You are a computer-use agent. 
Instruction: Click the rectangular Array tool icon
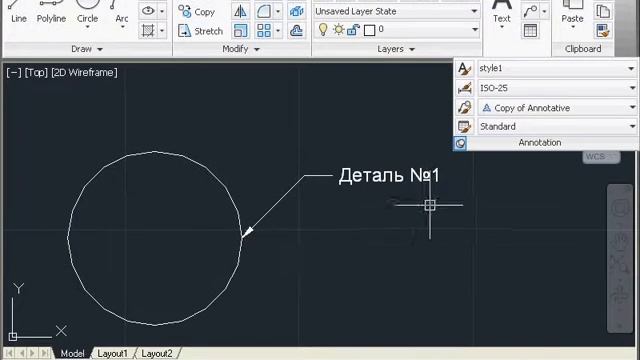264,31
